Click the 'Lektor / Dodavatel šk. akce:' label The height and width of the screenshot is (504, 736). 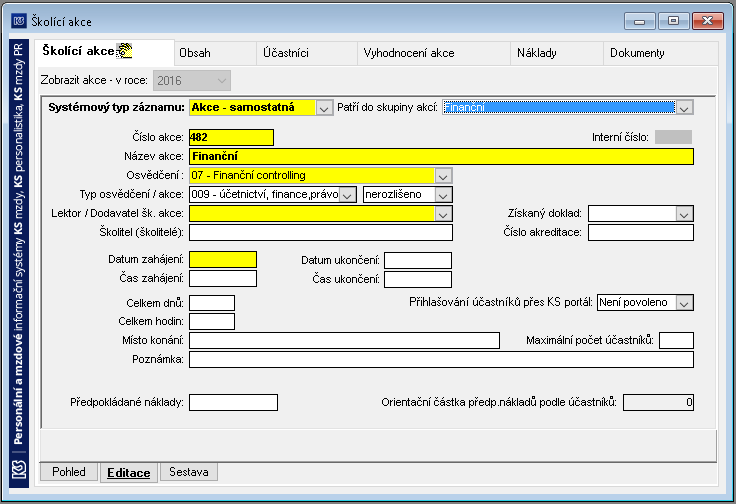[117, 214]
